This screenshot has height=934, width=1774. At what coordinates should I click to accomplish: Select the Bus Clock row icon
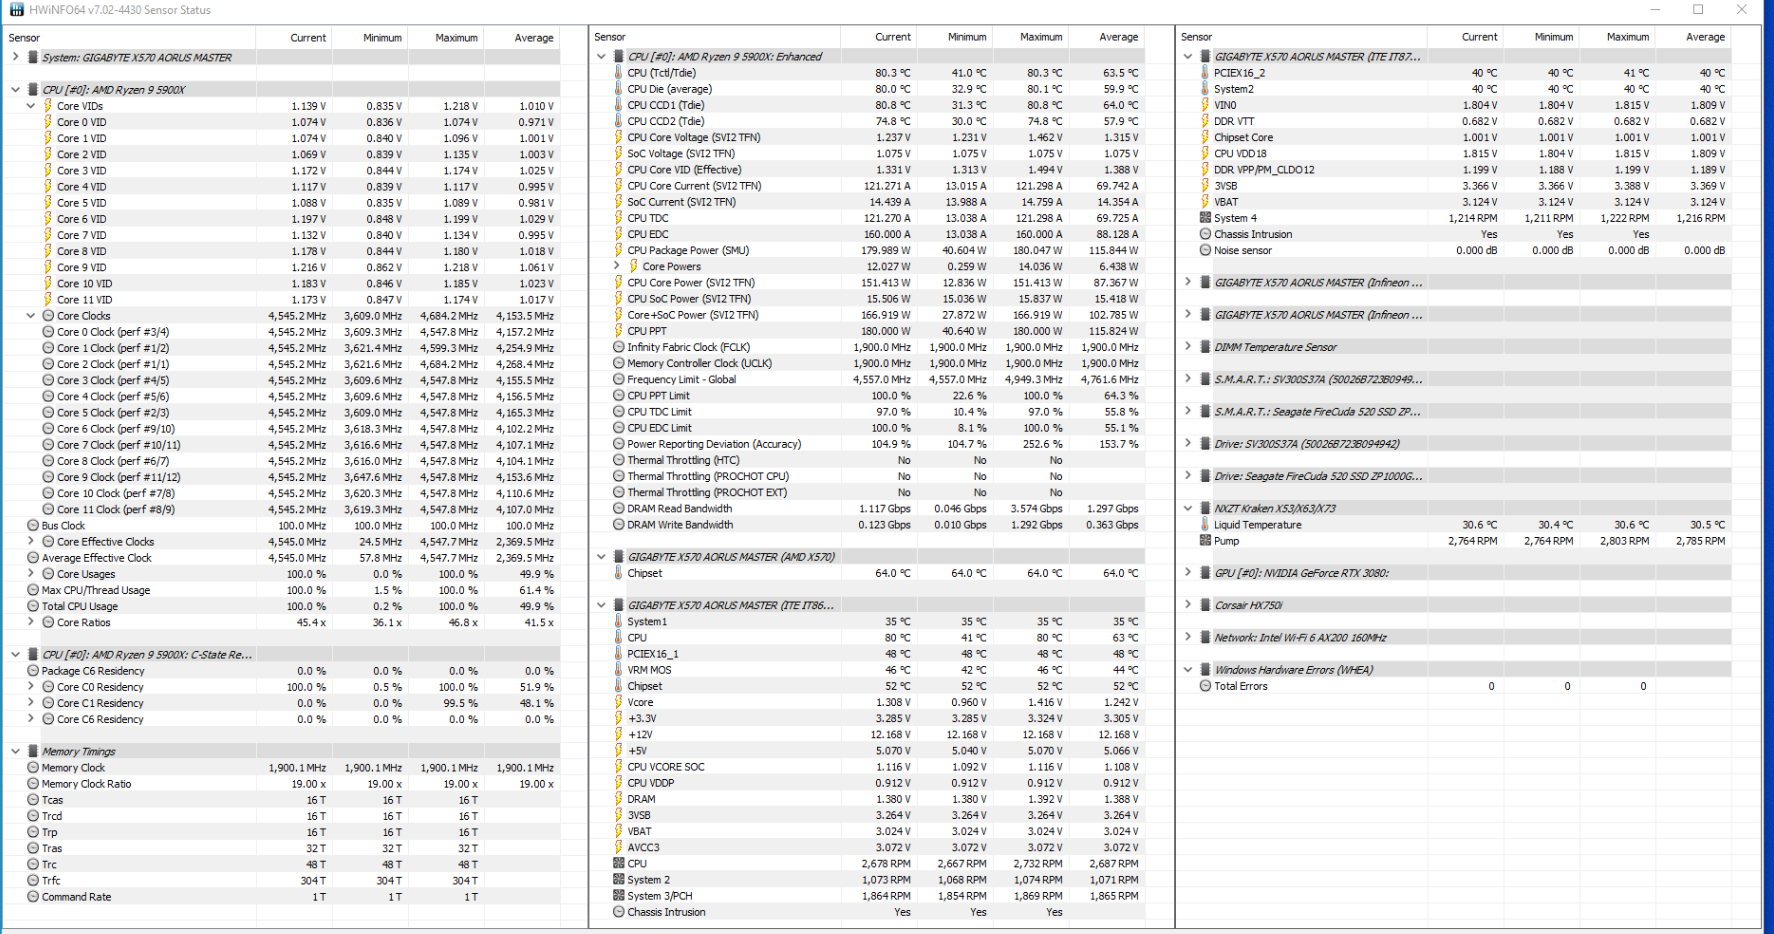[33, 525]
